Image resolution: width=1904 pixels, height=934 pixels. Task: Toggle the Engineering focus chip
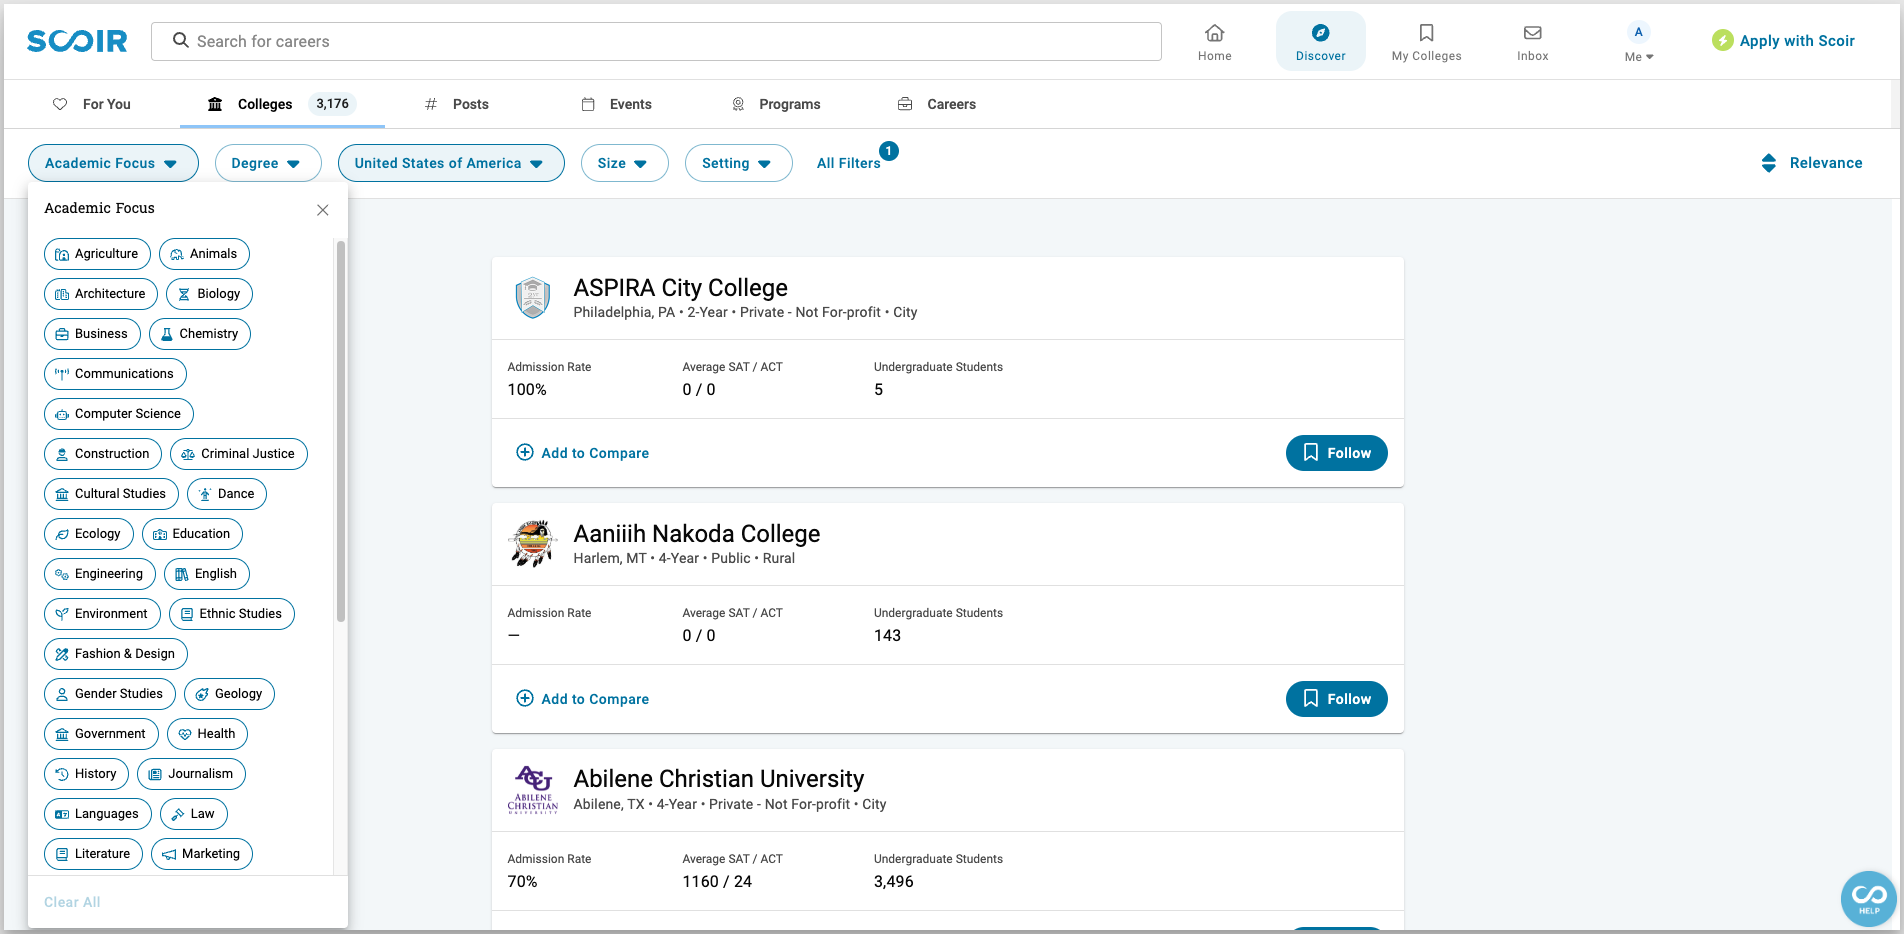(x=100, y=574)
